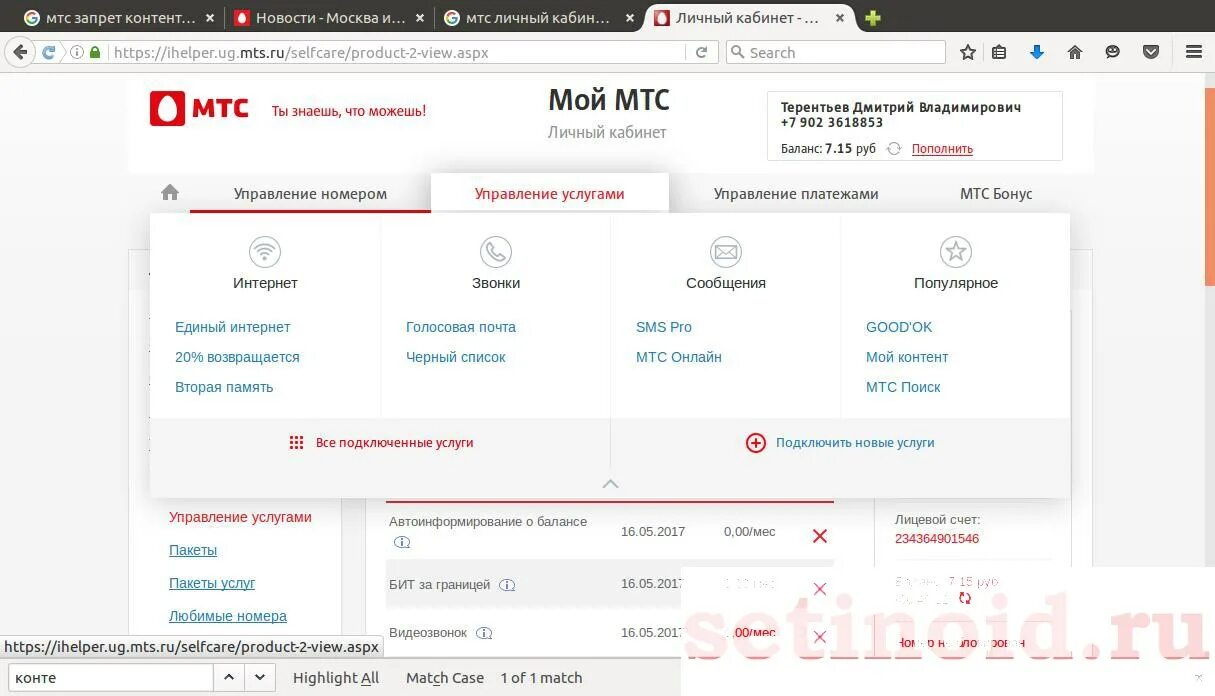The height and width of the screenshot is (696, 1215).
Task: Open МТС Поиск link
Action: coord(903,387)
